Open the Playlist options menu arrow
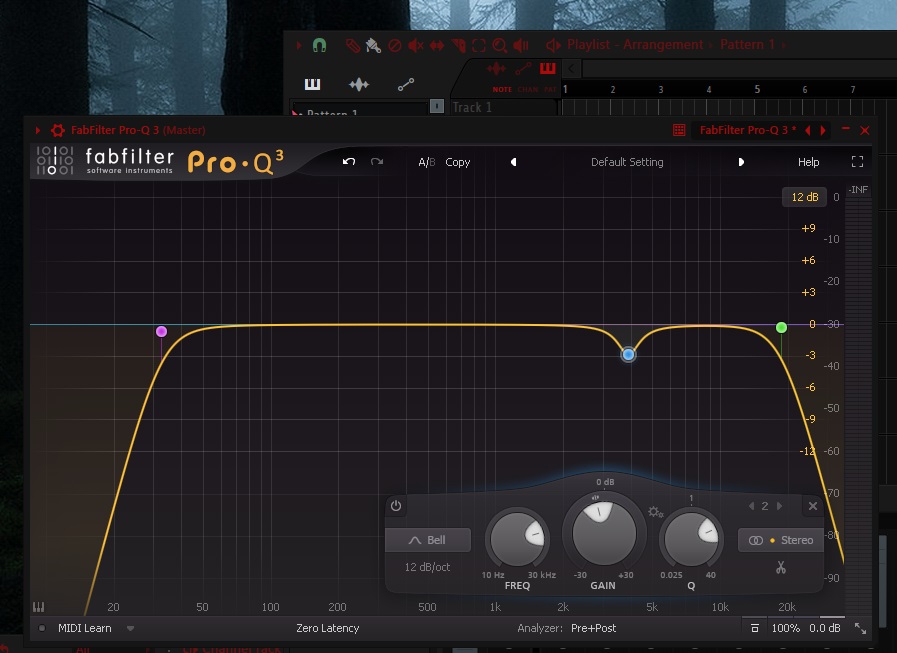 pyautogui.click(x=299, y=45)
